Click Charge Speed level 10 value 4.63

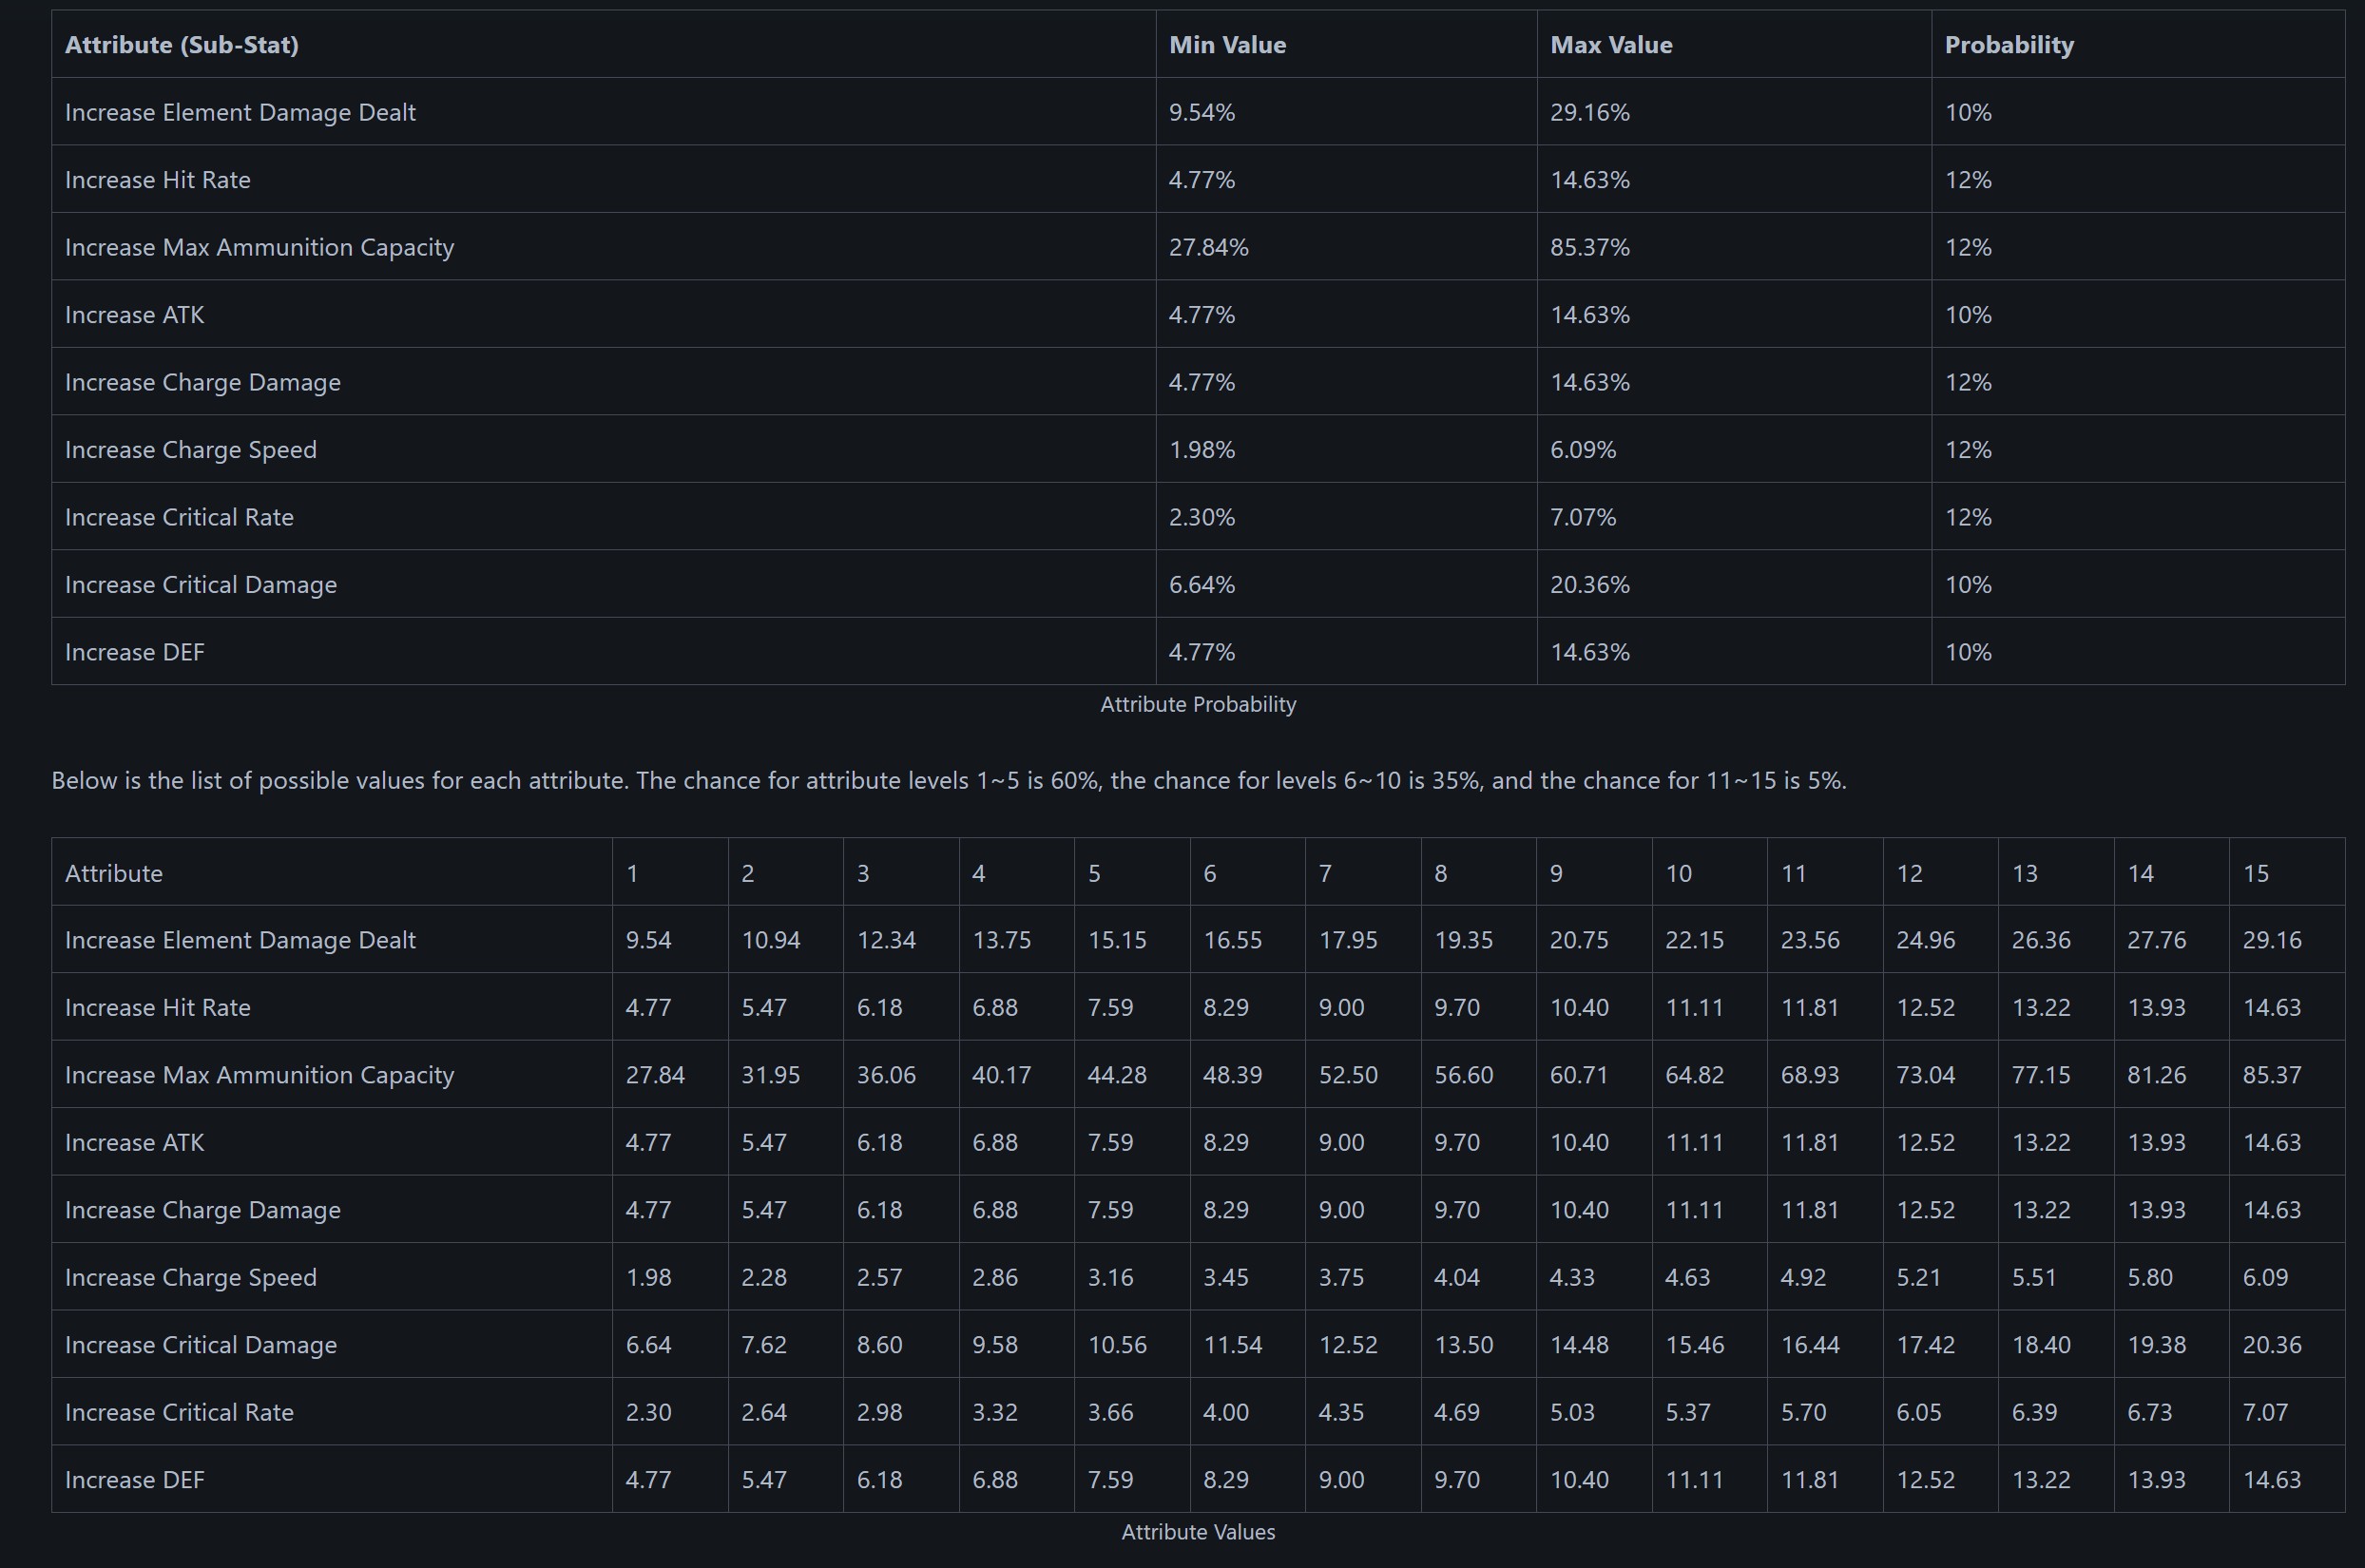point(1686,1278)
